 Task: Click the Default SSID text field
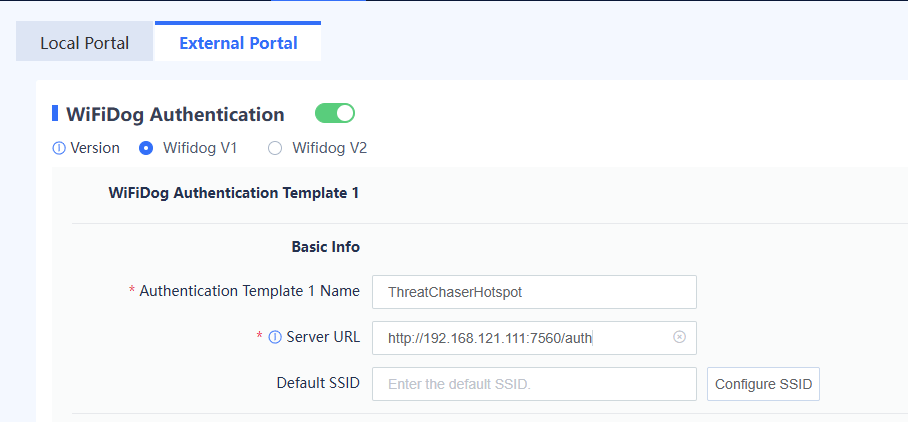[533, 384]
